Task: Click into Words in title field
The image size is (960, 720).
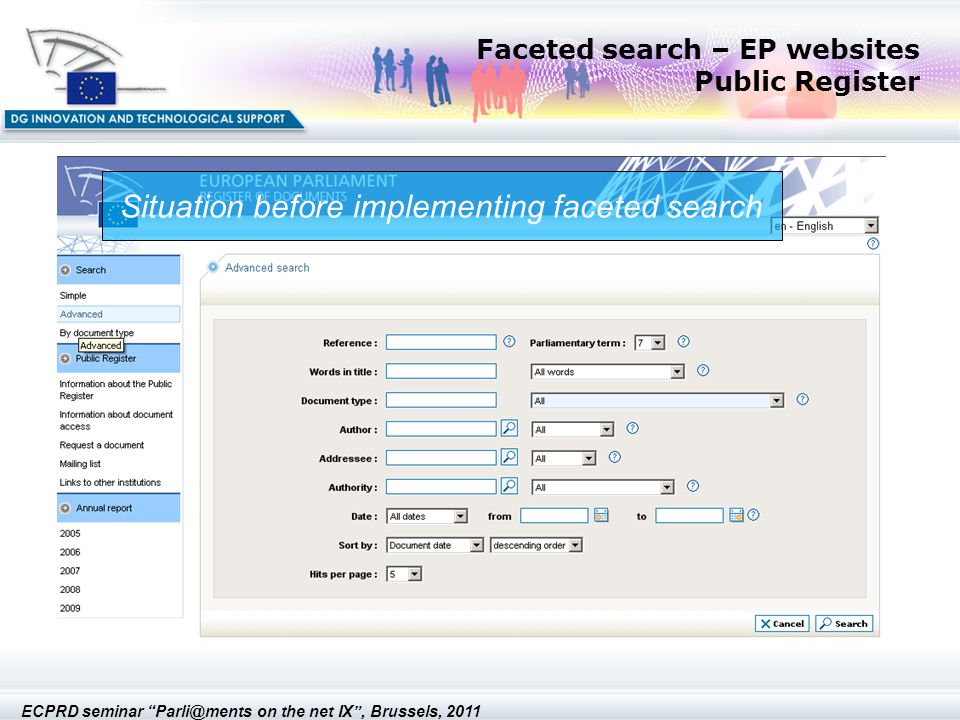Action: 441,371
